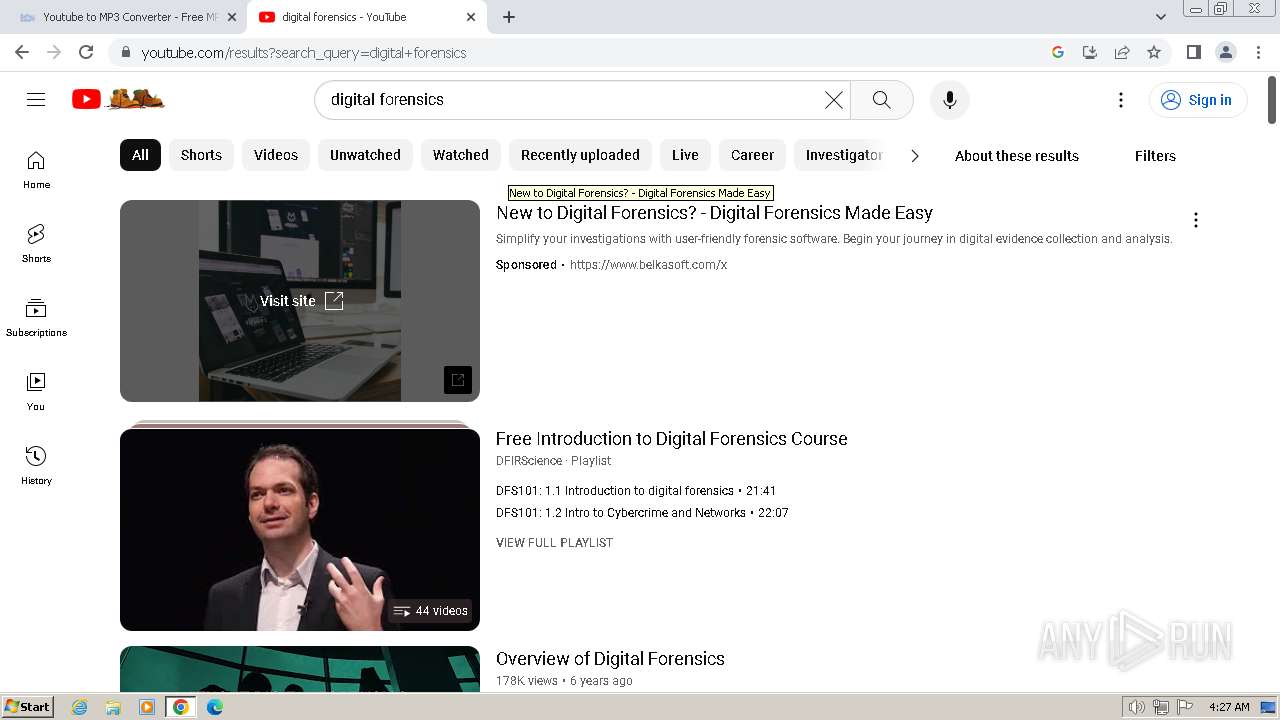The height and width of the screenshot is (720, 1280).
Task: Play DFS101: 1.1 Introduction to digital forensics
Action: click(636, 491)
